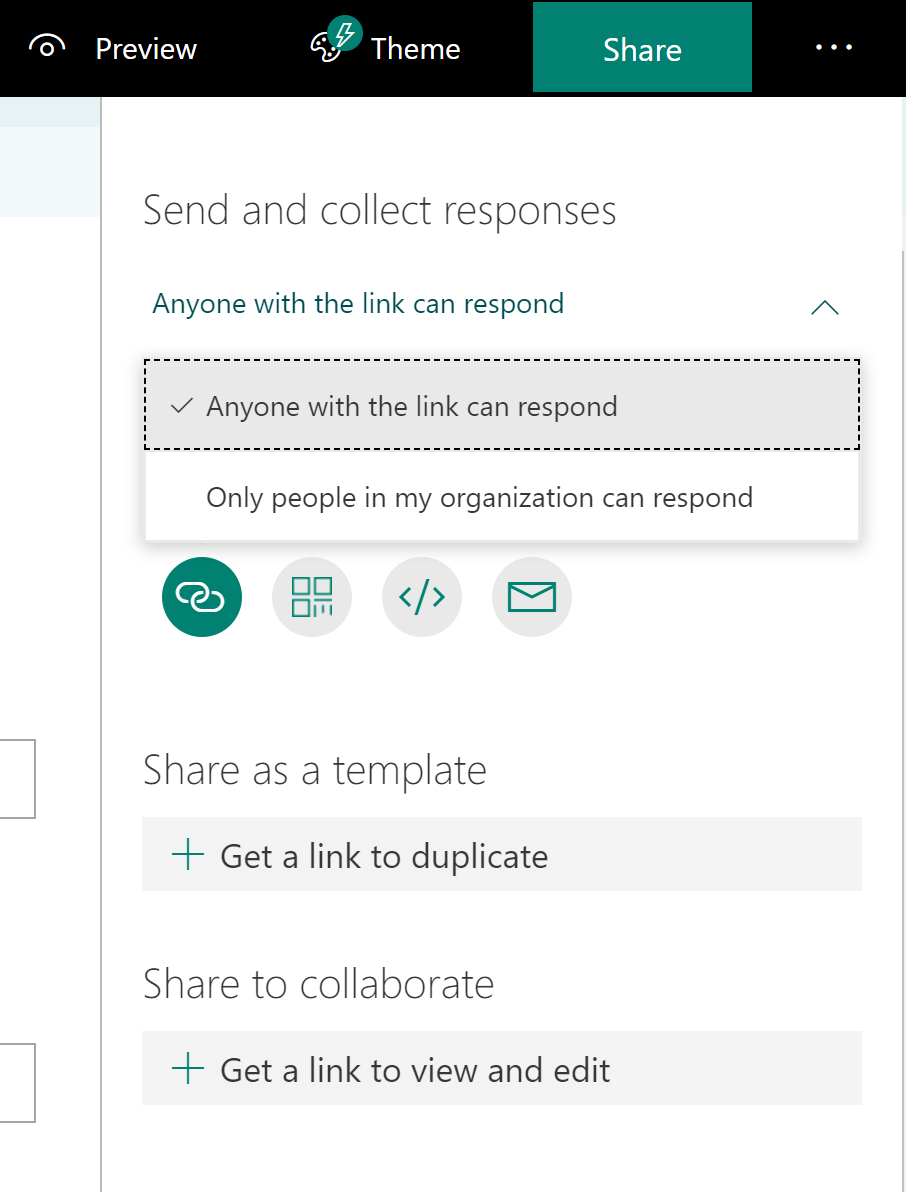Viewport: 906px width, 1192px height.
Task: Click Get a link to duplicate
Action: pyautogui.click(x=502, y=854)
